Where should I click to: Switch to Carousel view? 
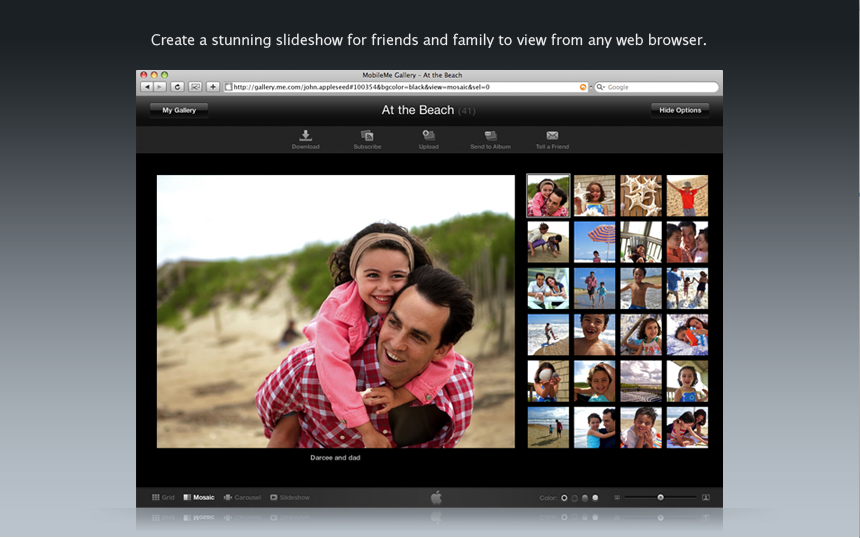click(x=242, y=497)
